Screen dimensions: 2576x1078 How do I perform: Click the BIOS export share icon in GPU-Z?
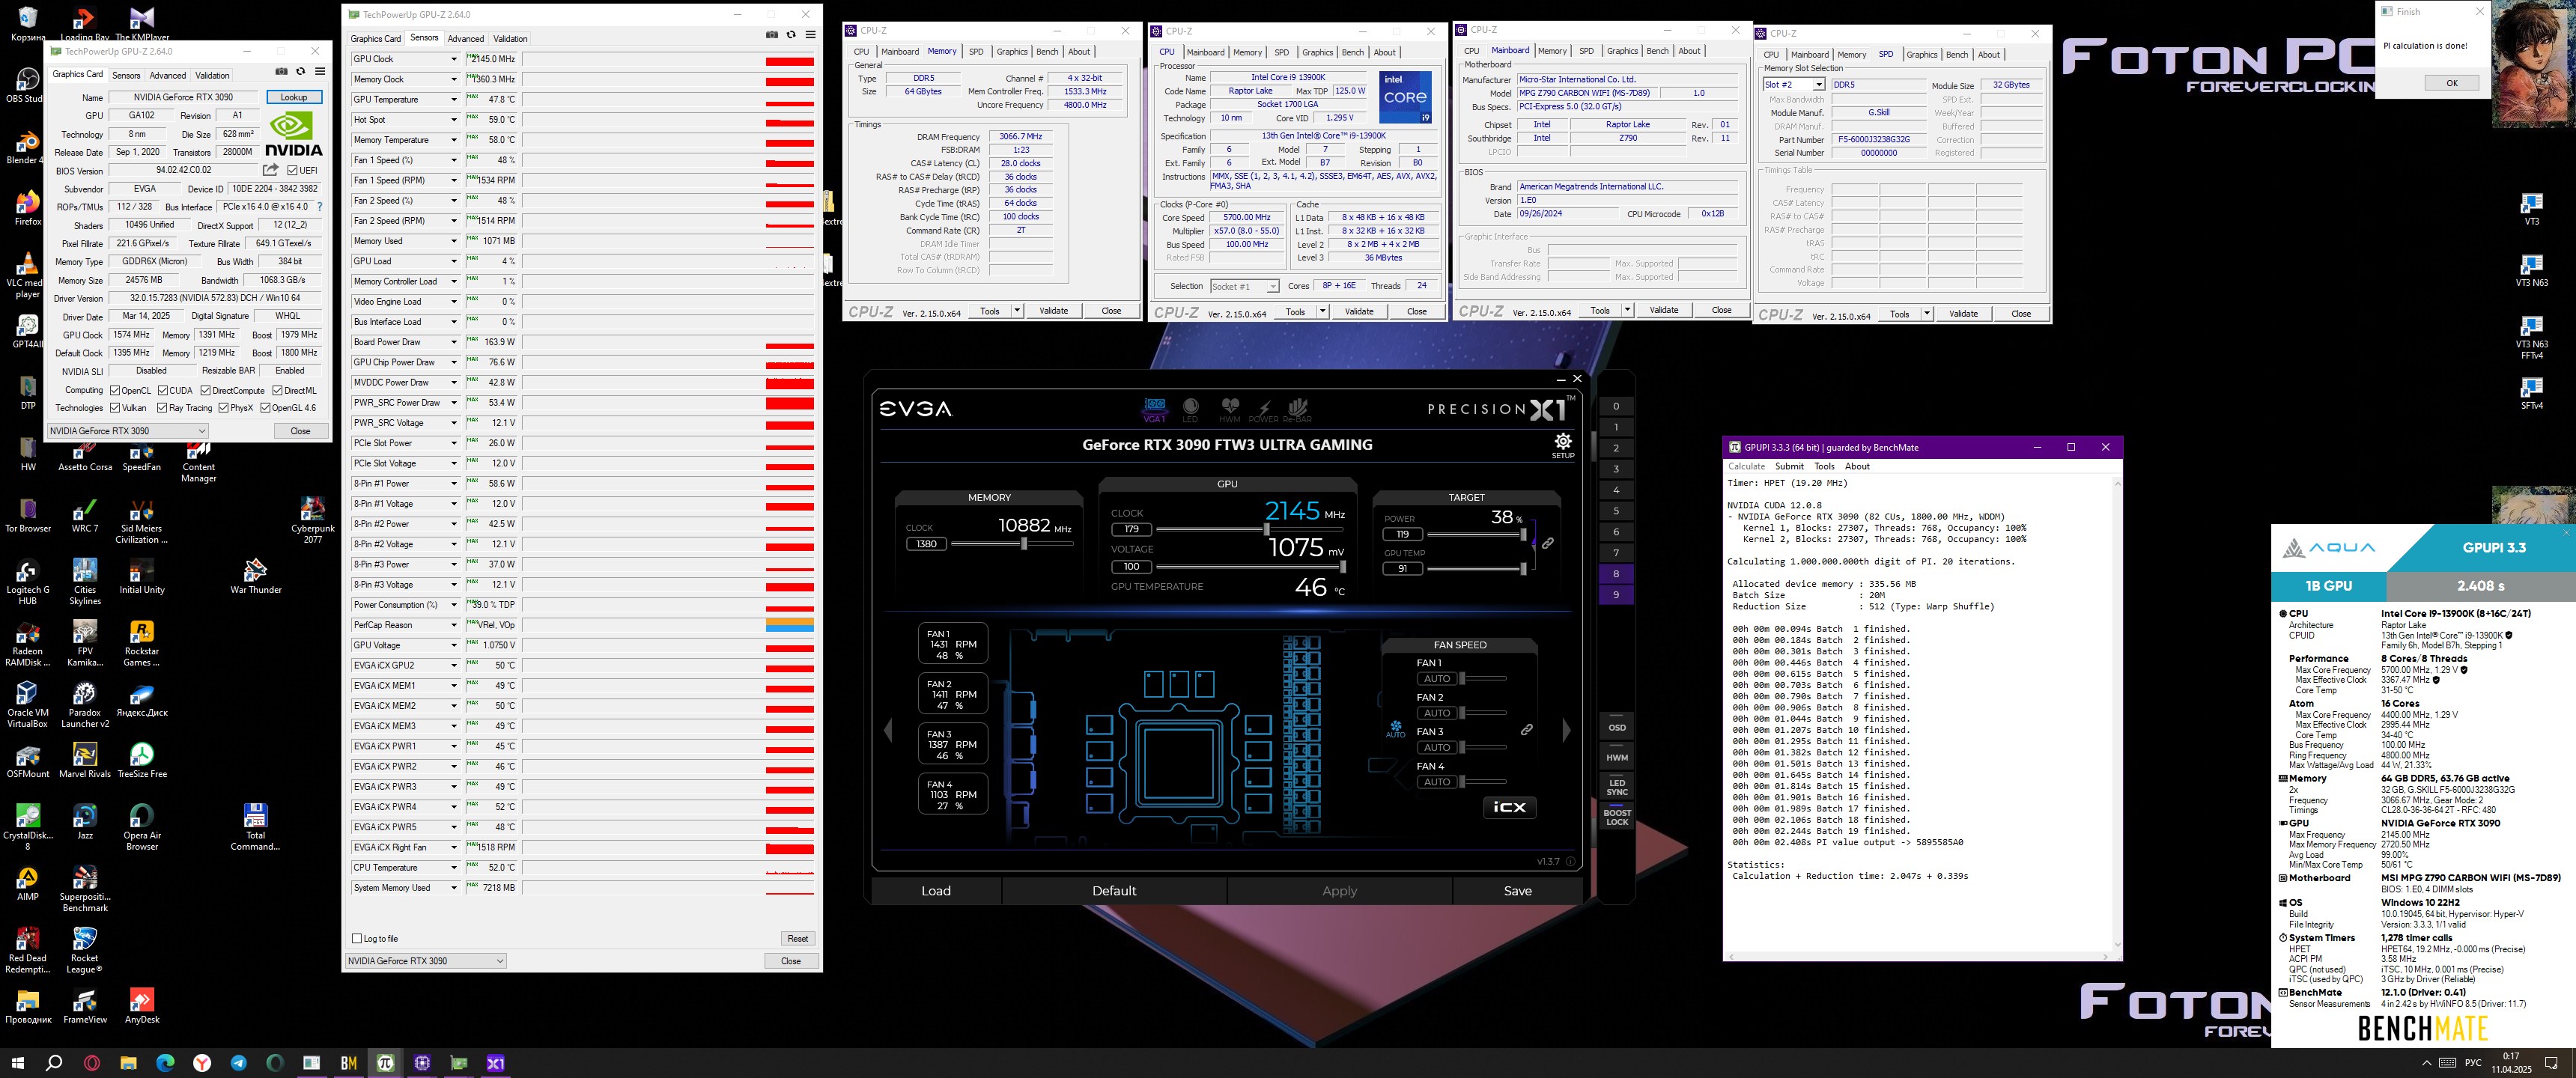pyautogui.click(x=270, y=170)
